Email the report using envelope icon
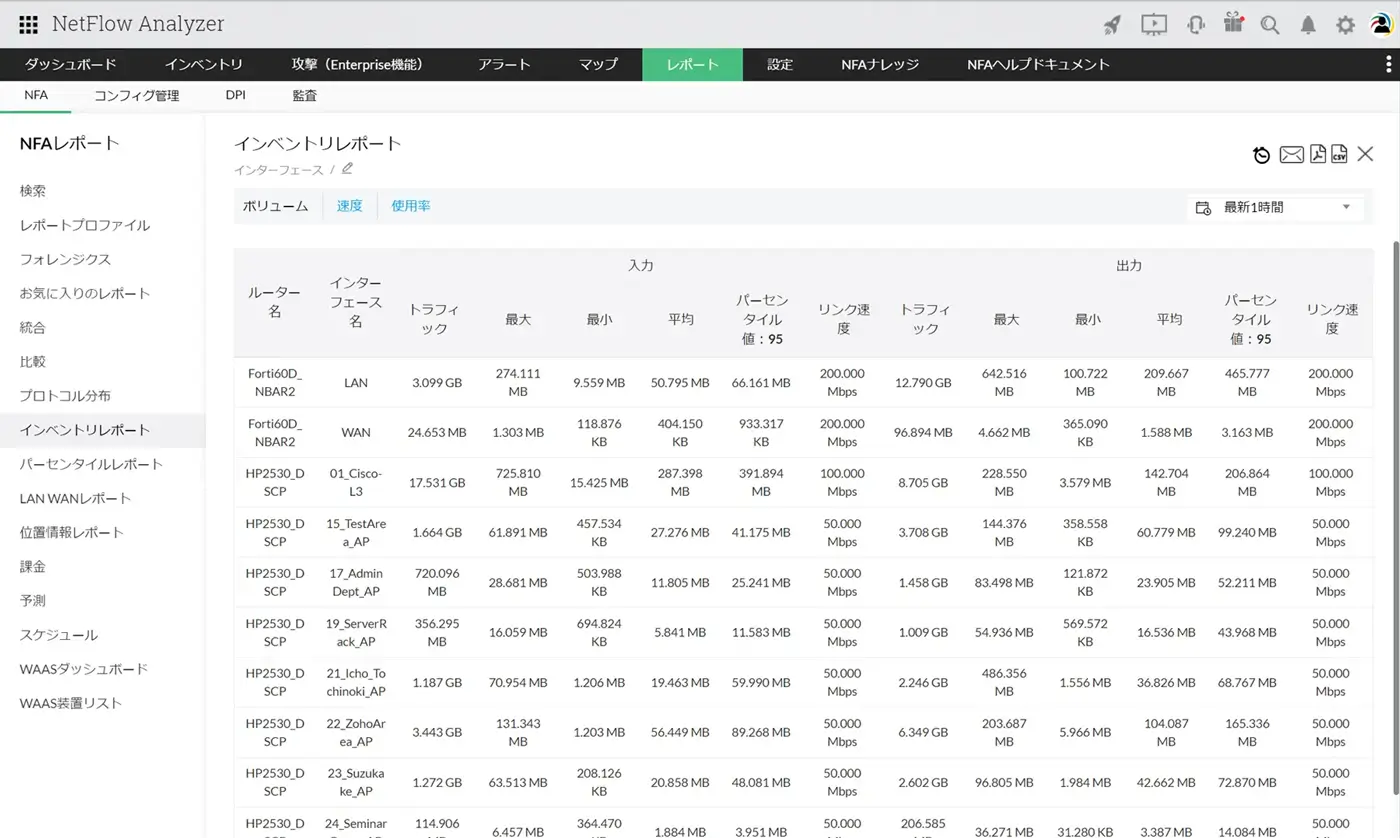This screenshot has width=1400, height=838. [1292, 154]
